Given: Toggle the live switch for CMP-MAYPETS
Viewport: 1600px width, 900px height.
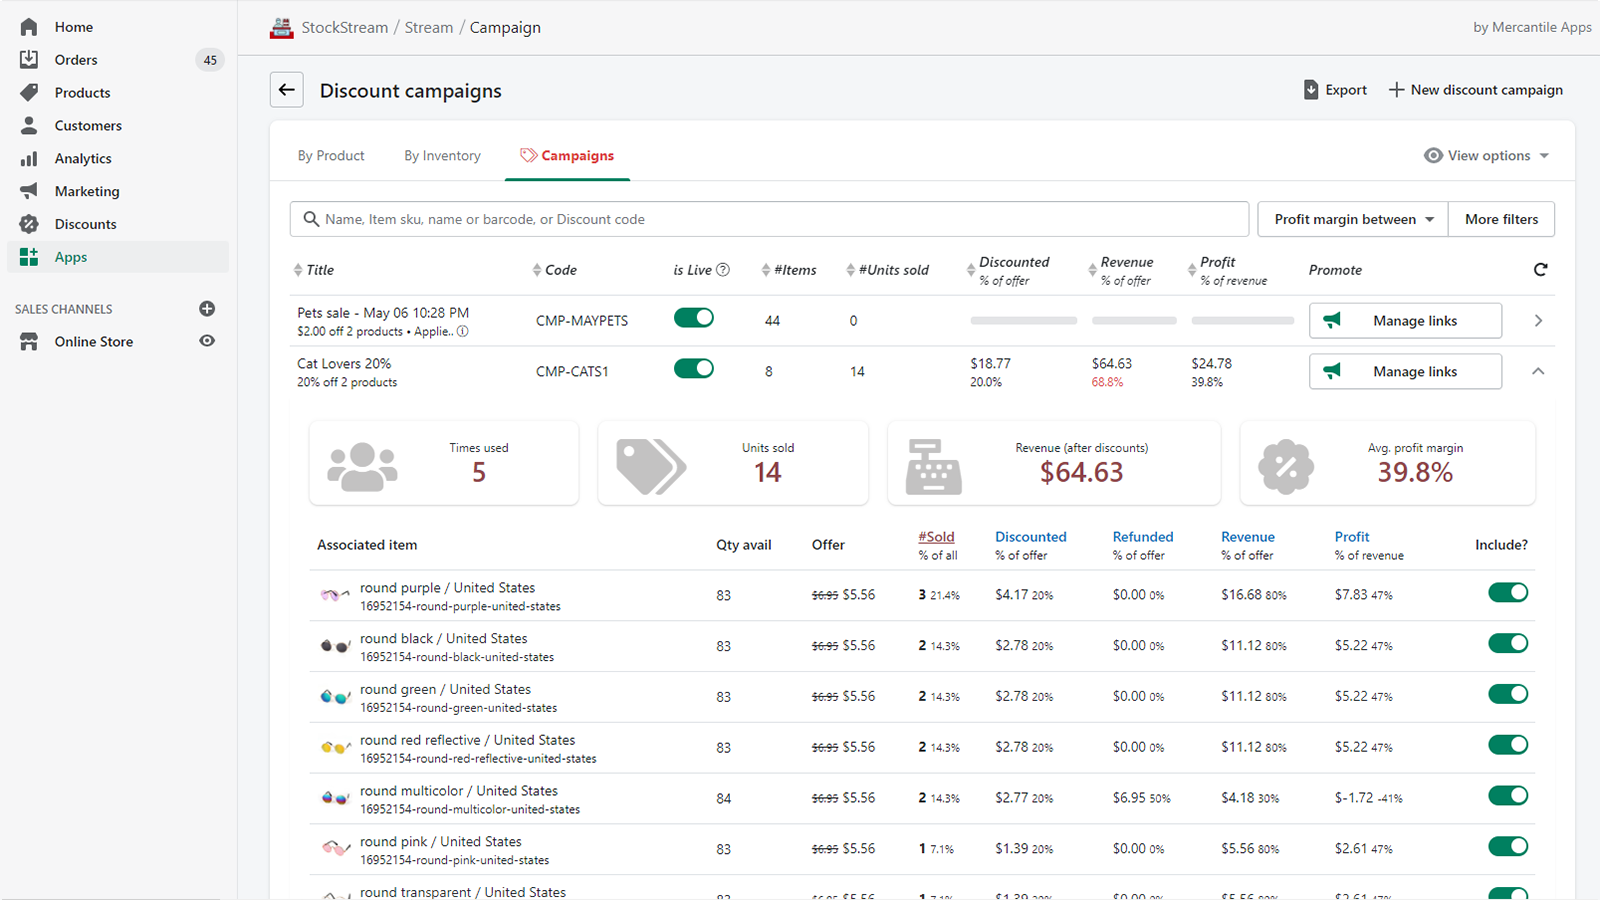Looking at the screenshot, I should click(x=693, y=318).
